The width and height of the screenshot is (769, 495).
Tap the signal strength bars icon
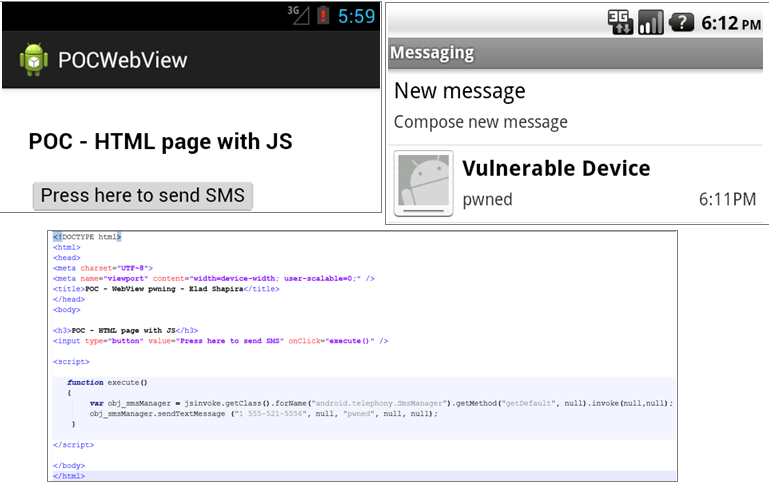[x=651, y=23]
